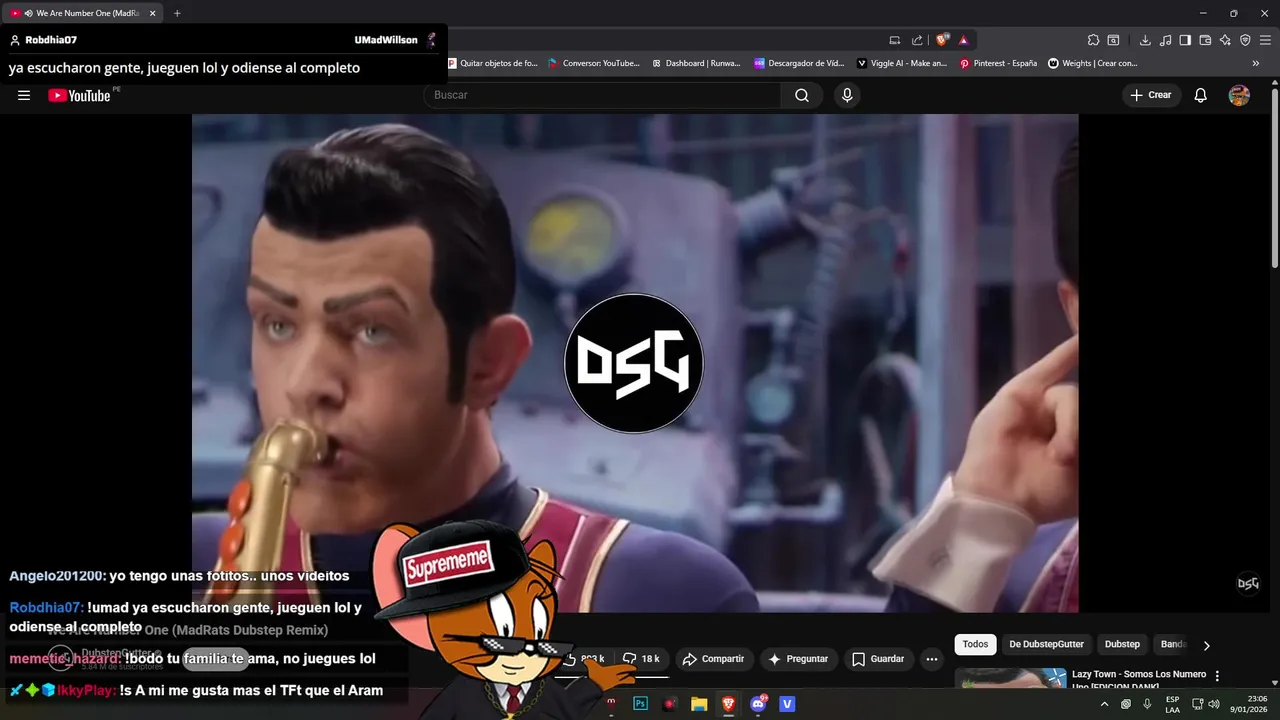Click the Preguntar ask button
The height and width of the screenshot is (720, 1280).
coord(797,659)
